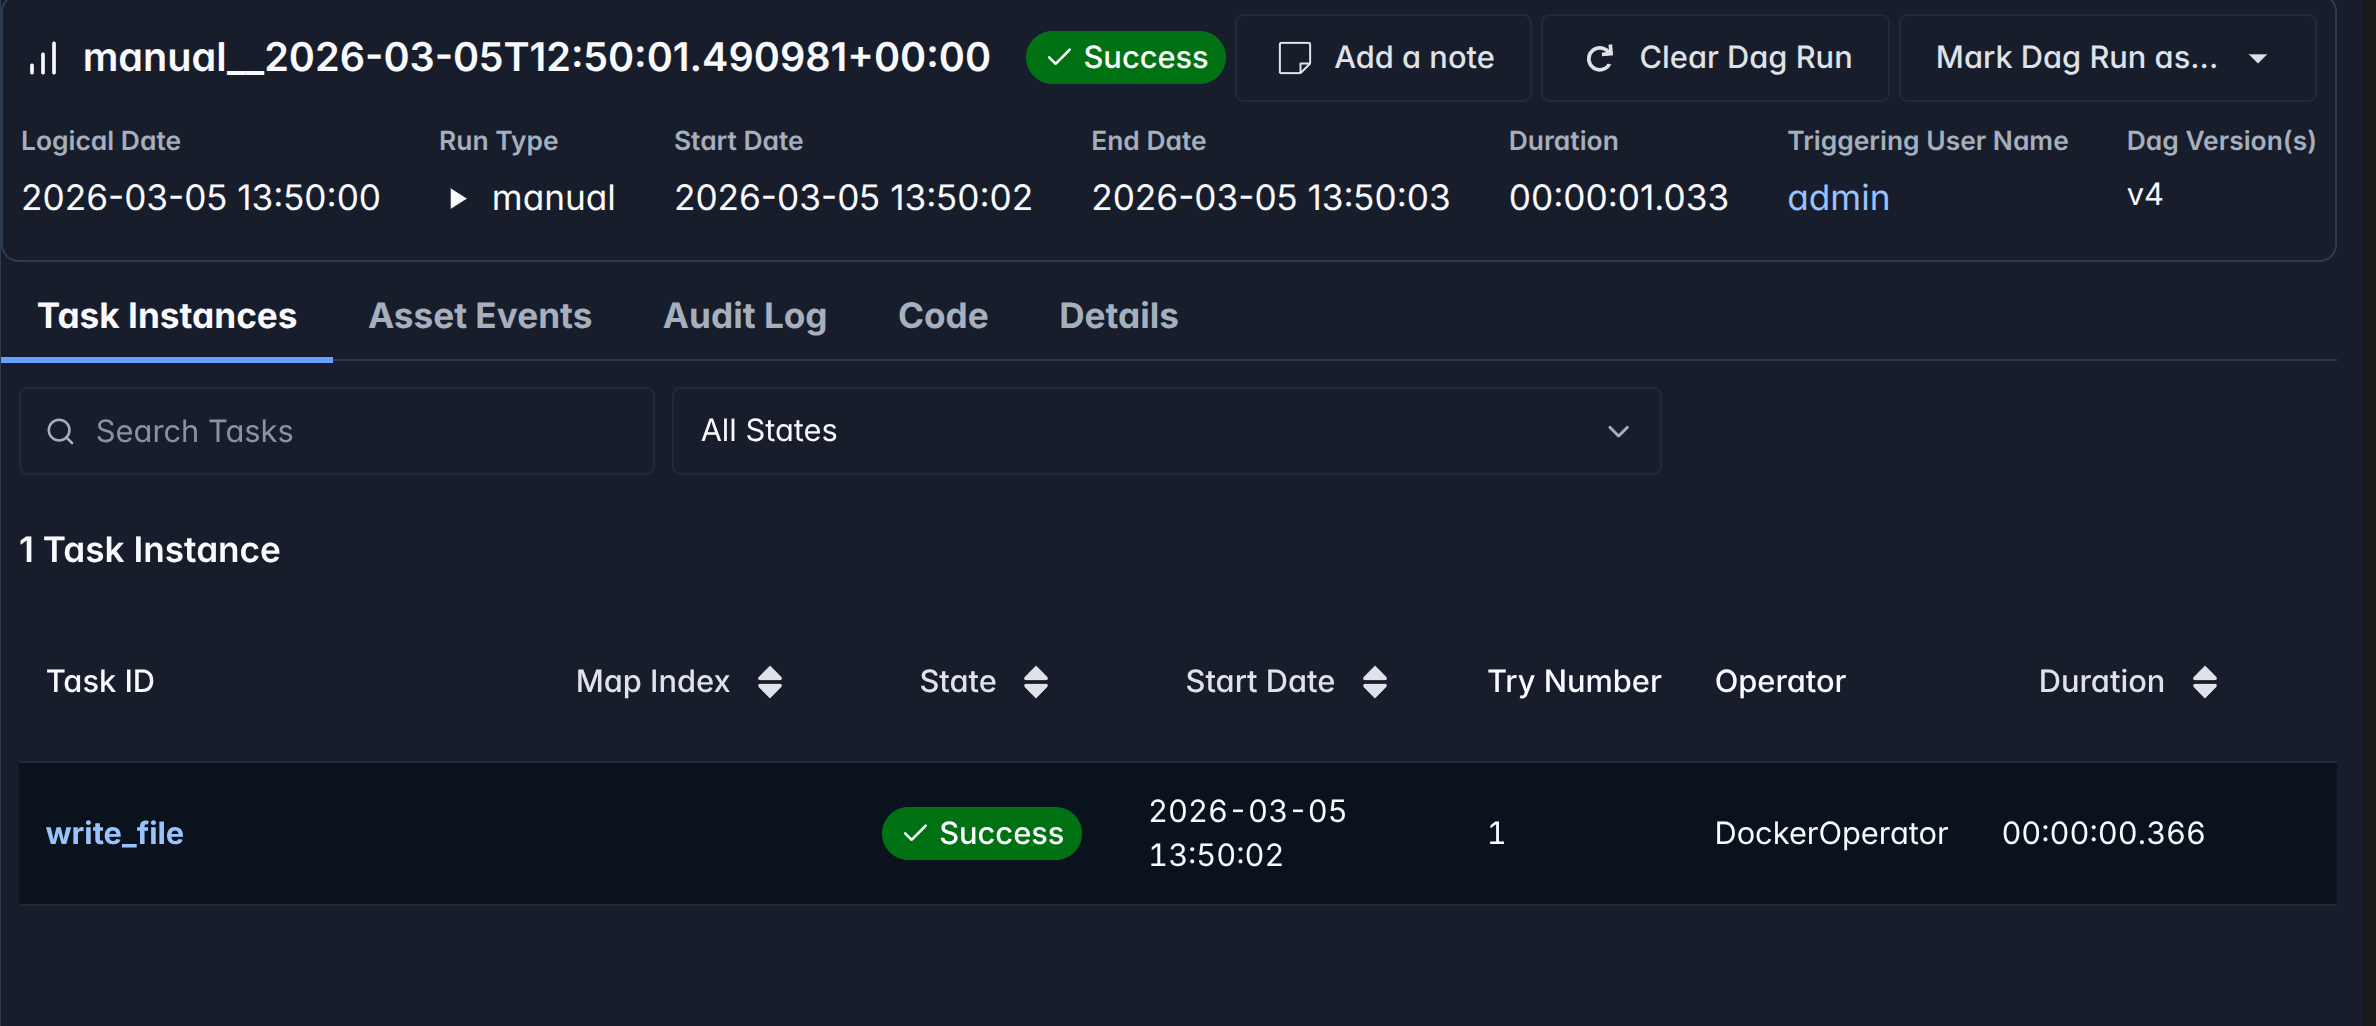Sort by Start Date column arrows
2376x1026 pixels.
1375,682
